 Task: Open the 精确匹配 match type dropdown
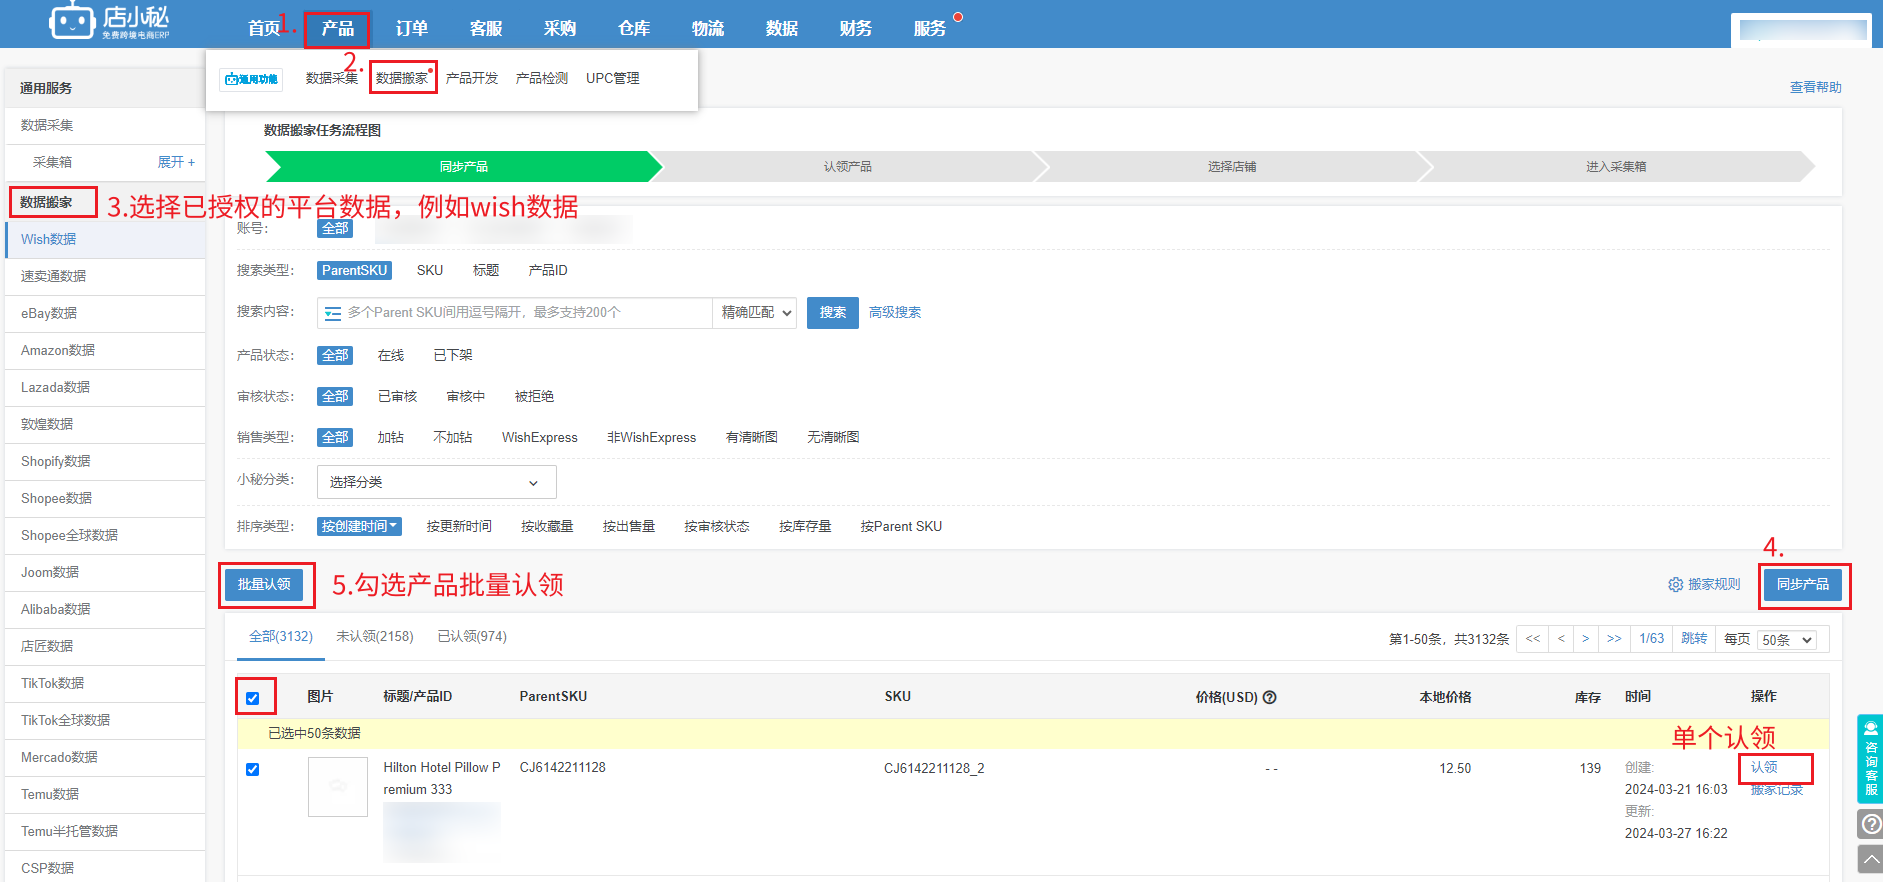(x=755, y=313)
